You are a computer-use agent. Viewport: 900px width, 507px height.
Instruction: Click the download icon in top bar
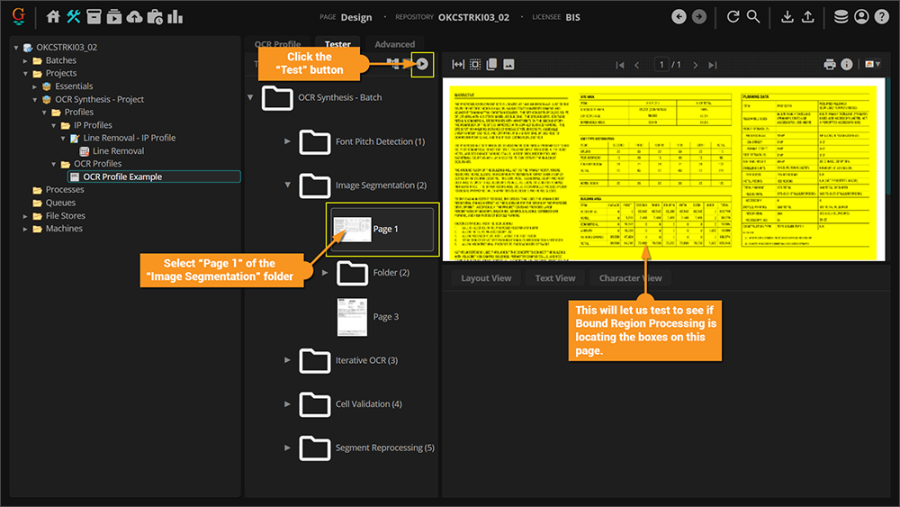(788, 17)
